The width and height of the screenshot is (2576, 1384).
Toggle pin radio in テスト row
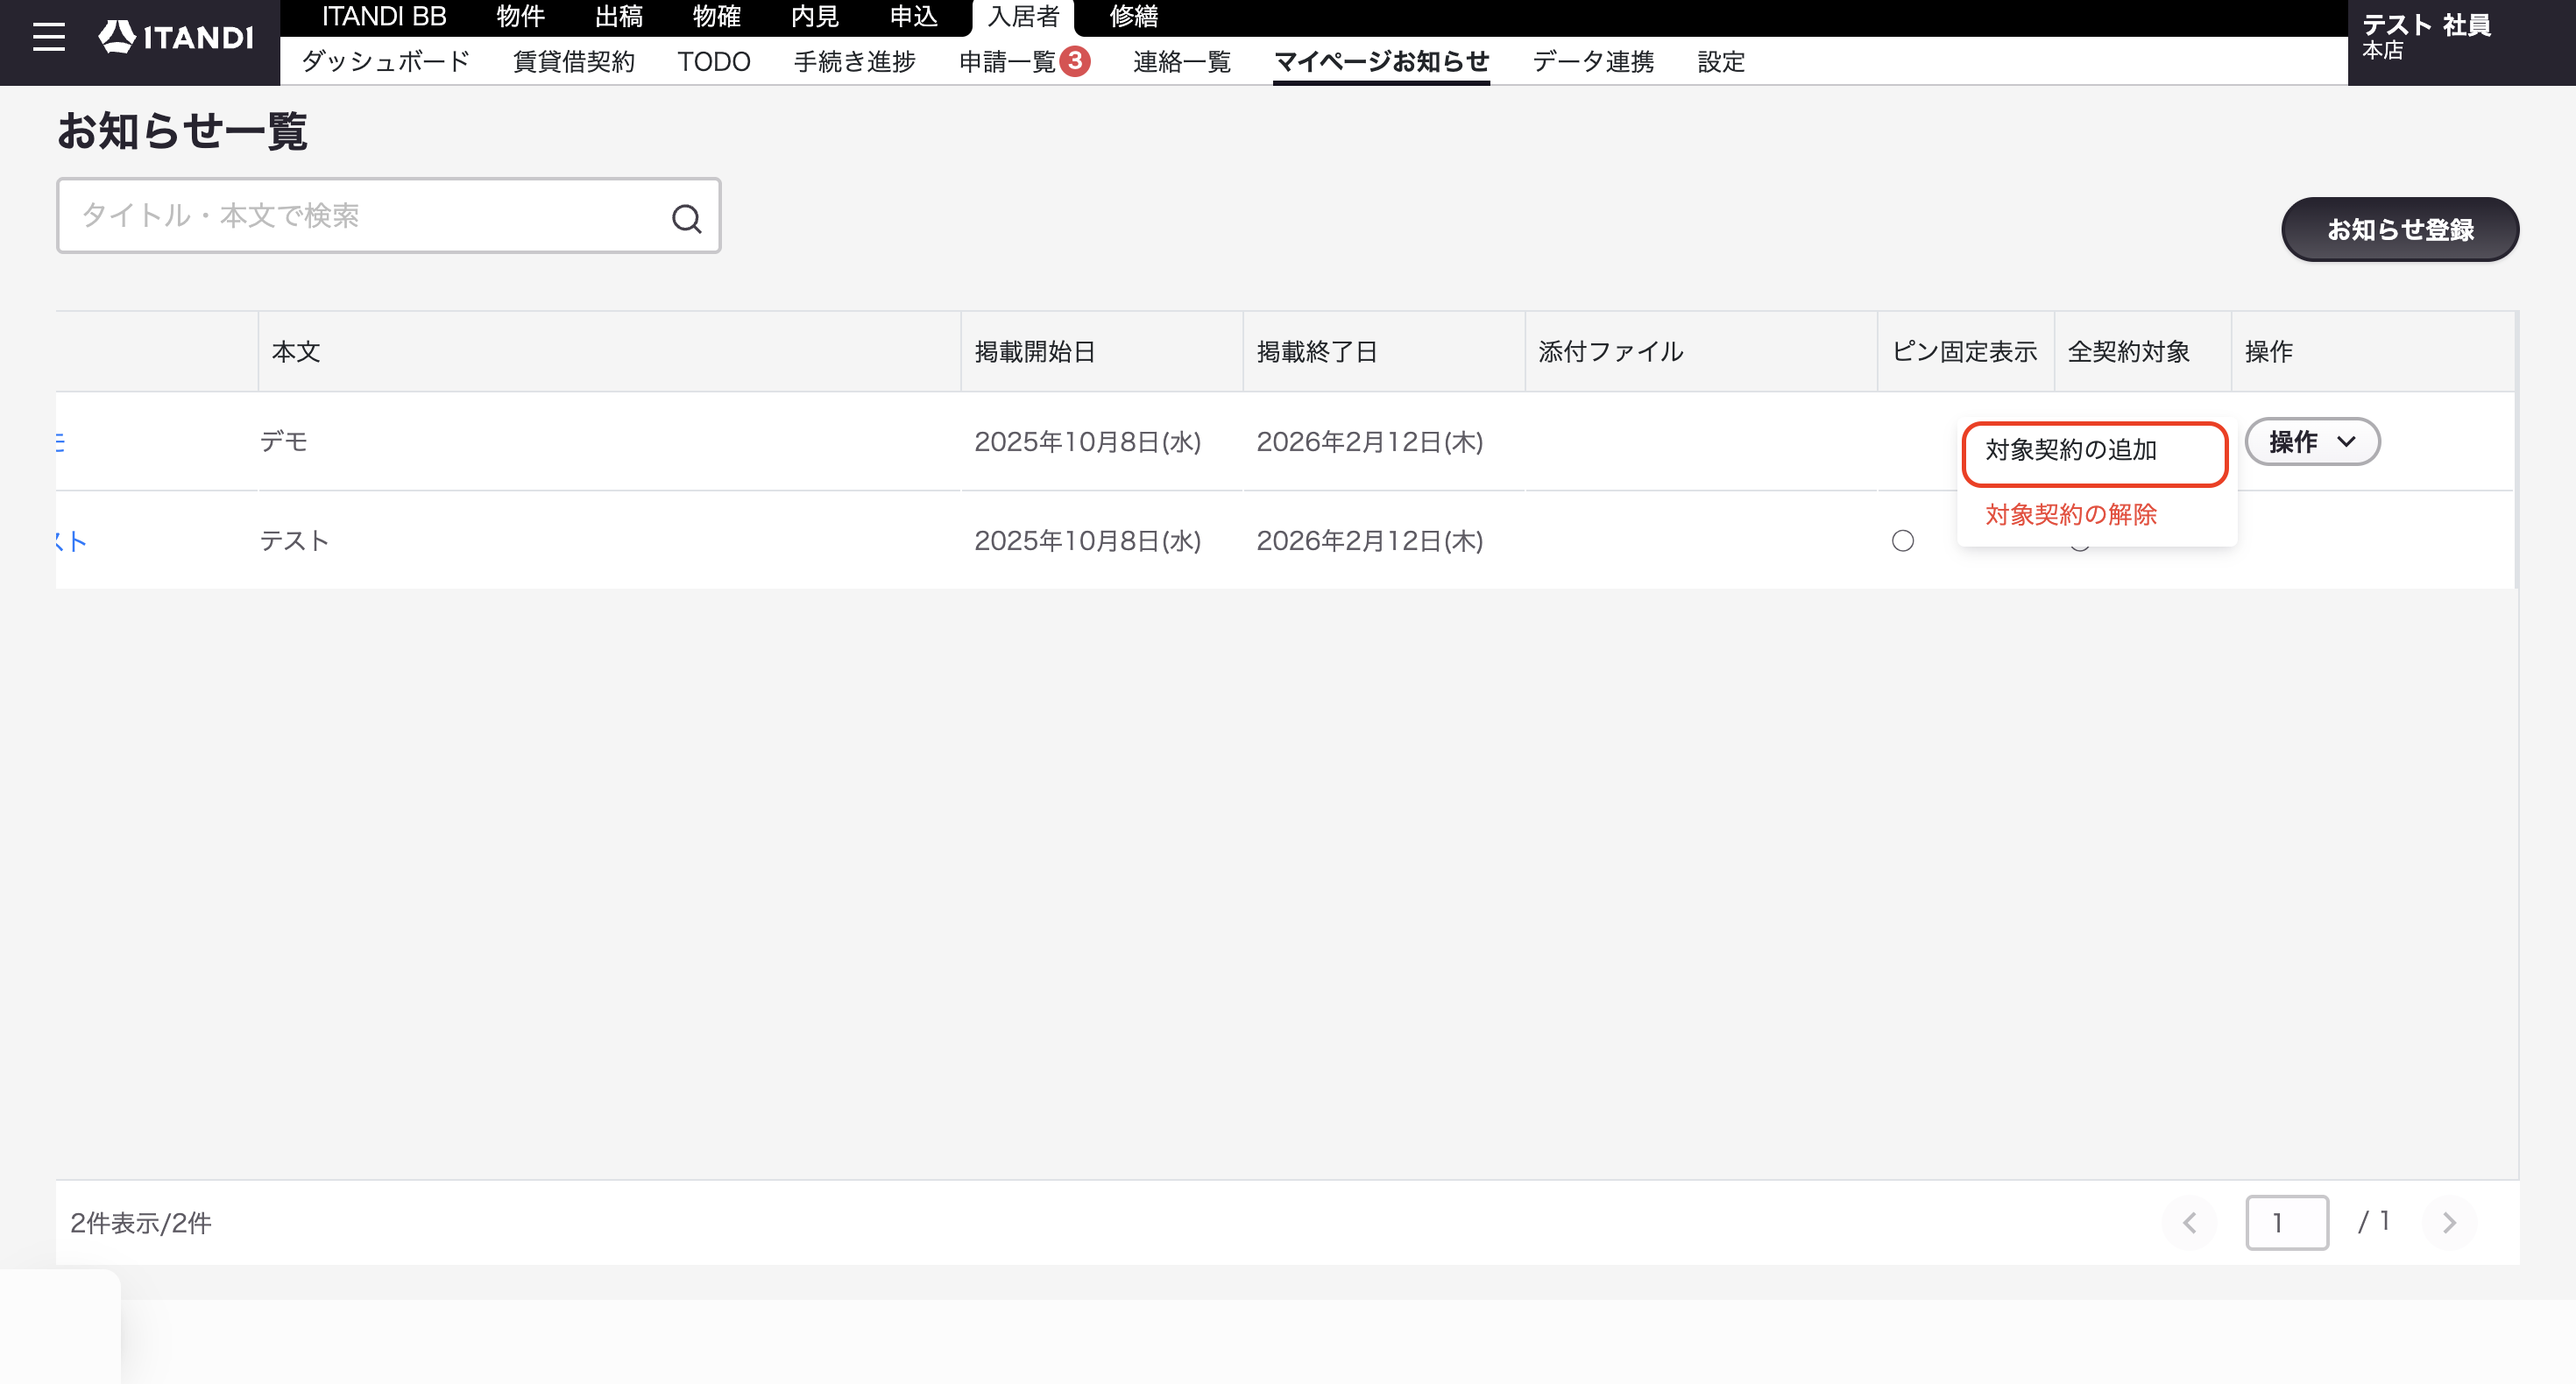tap(1902, 541)
